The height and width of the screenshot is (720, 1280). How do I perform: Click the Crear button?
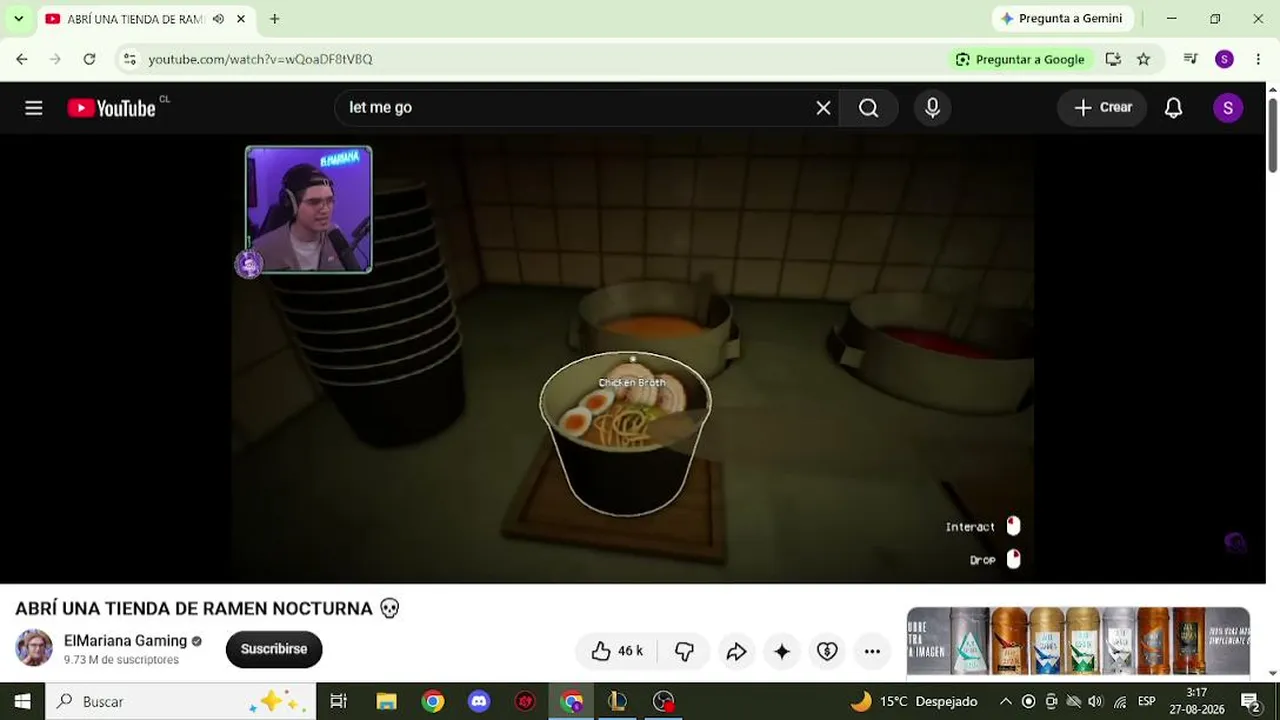click(x=1102, y=108)
